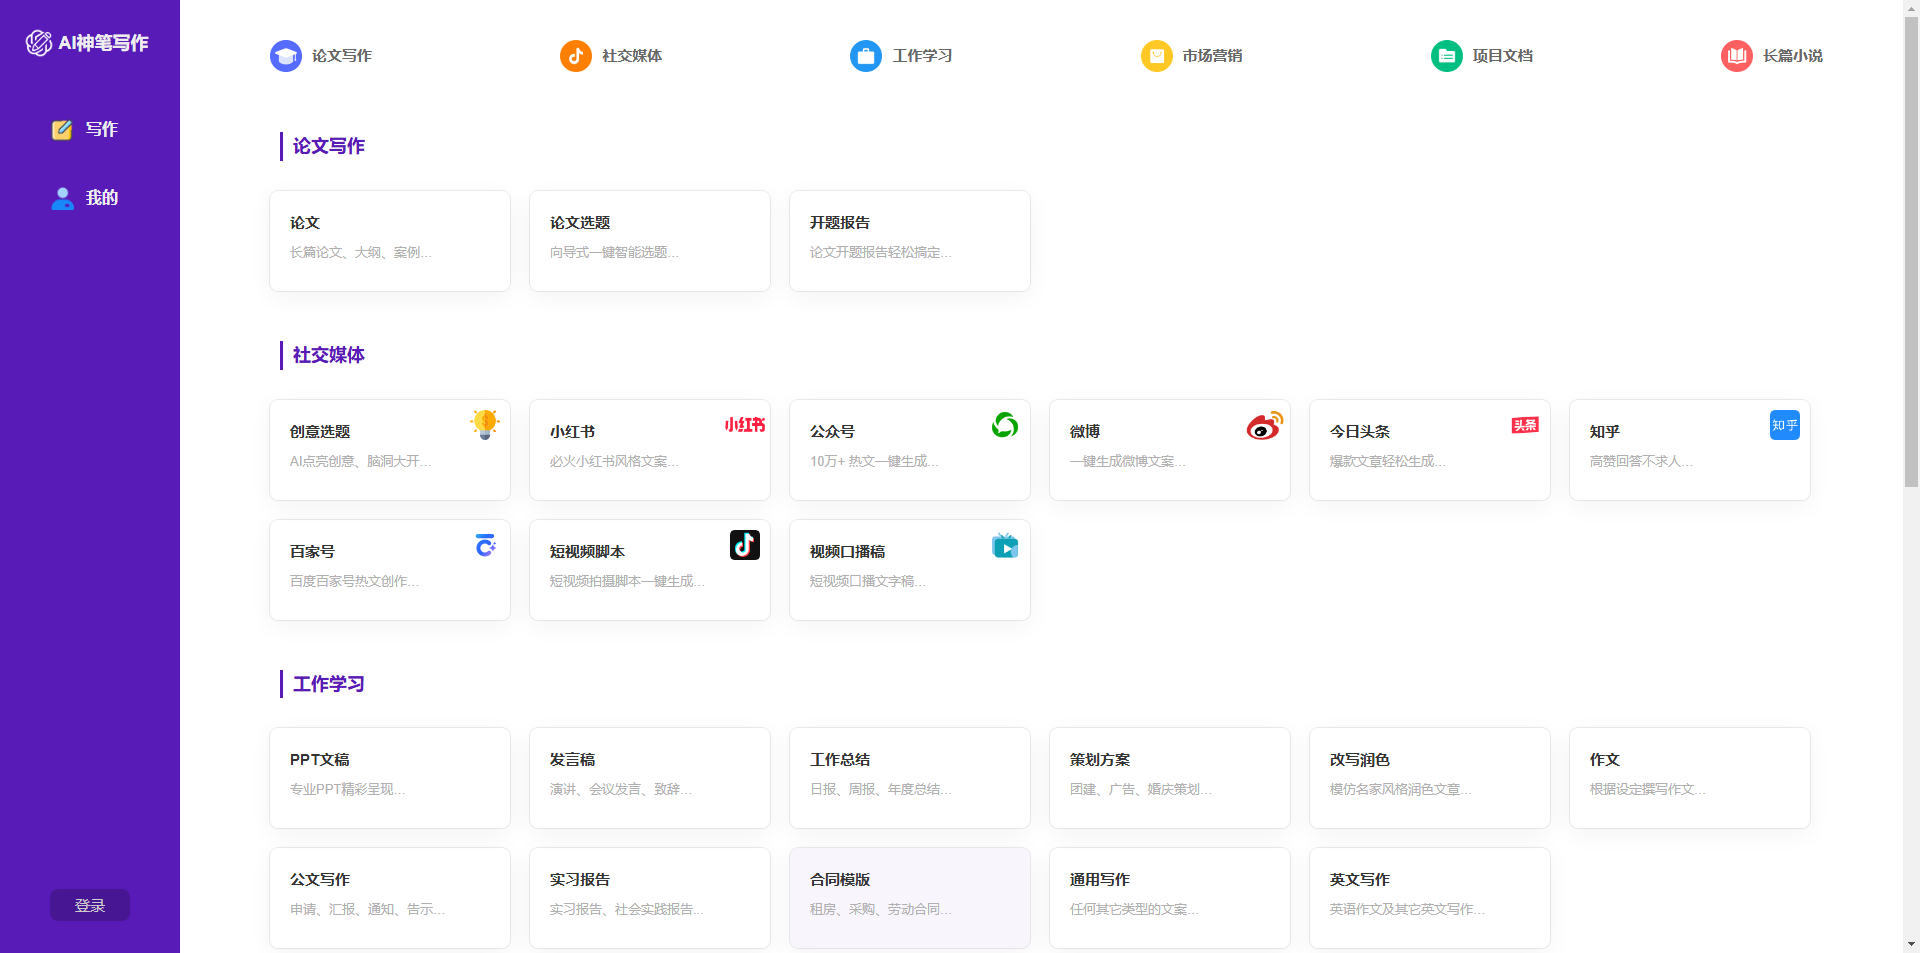Click the lightbulb icon on 创意选题 card
This screenshot has height=953, width=1920.
[x=485, y=424]
